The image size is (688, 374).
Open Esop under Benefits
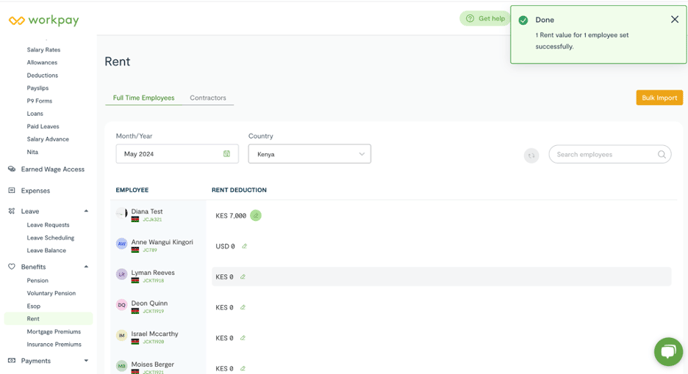pos(33,306)
